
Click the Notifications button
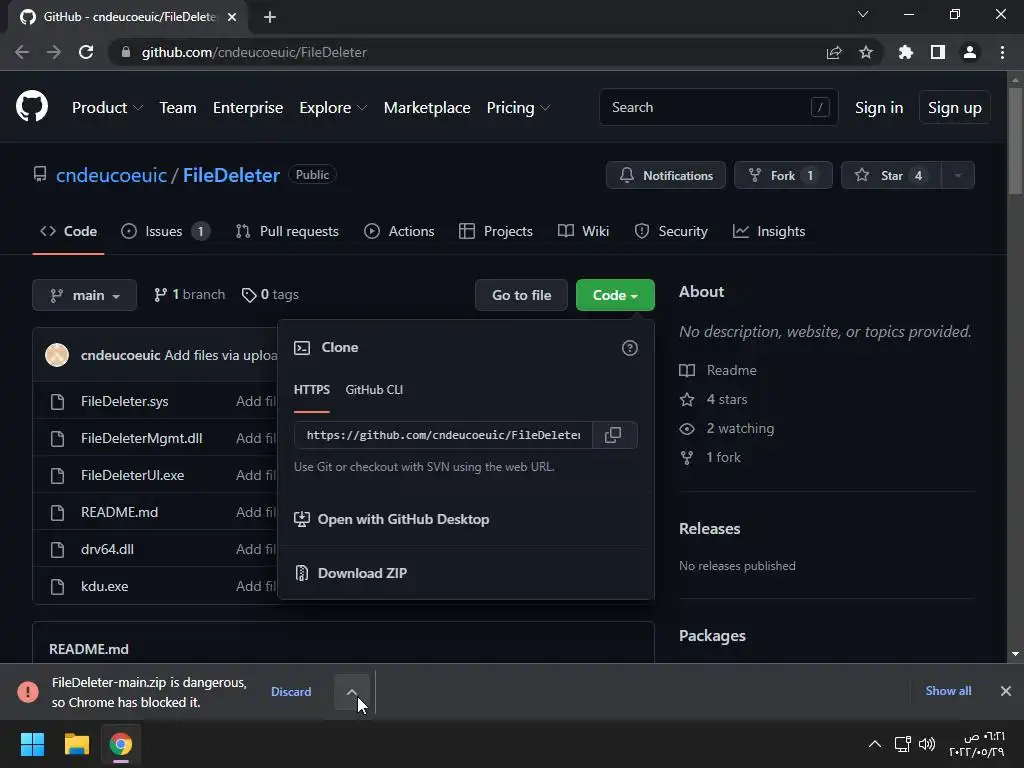[665, 175]
